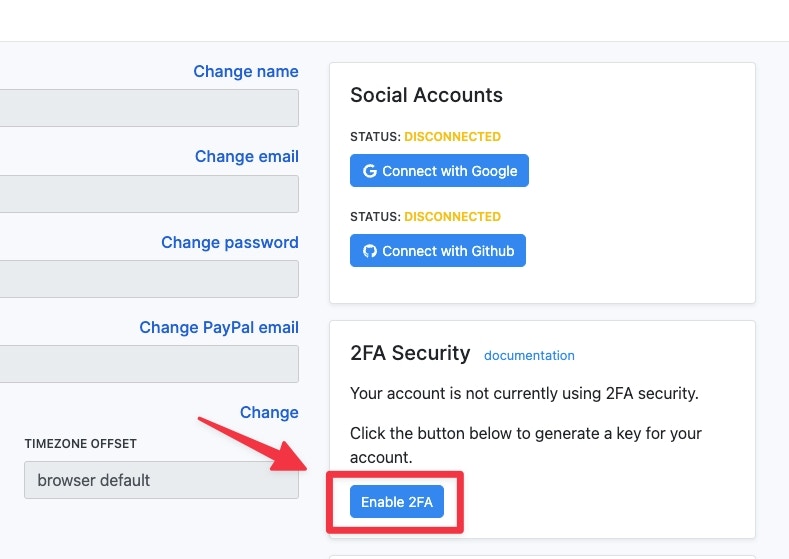Click the DISCONNECTED status above Github button
The width and height of the screenshot is (789, 559).
click(x=452, y=217)
